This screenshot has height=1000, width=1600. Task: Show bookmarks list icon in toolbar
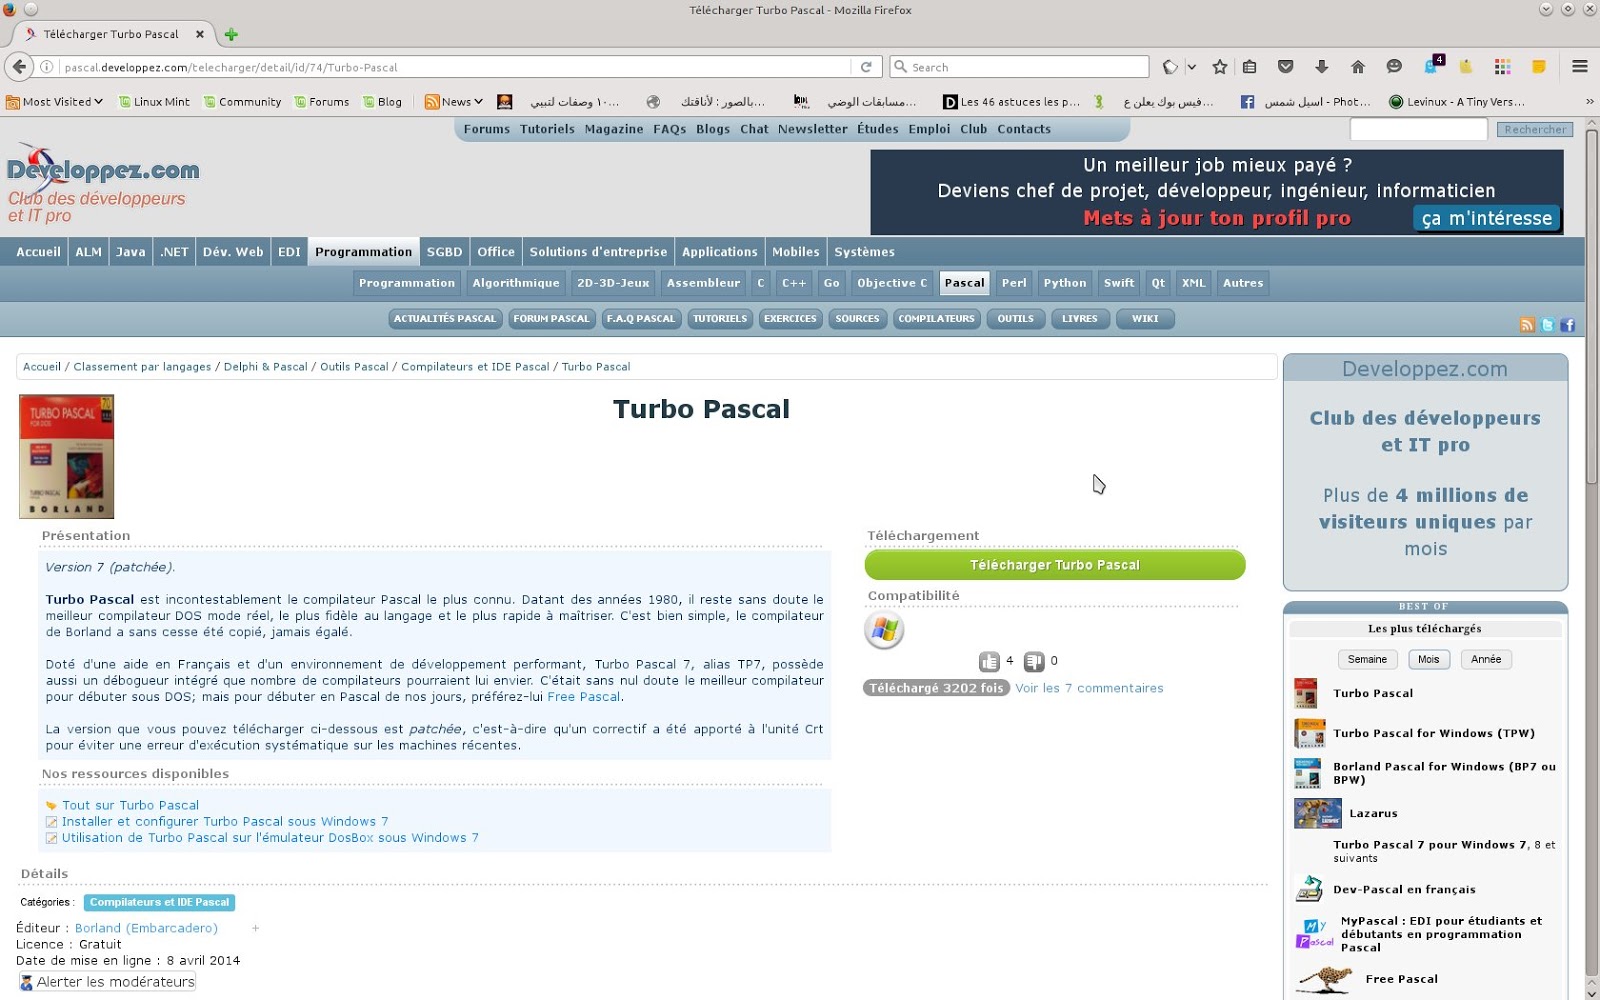tap(1249, 67)
